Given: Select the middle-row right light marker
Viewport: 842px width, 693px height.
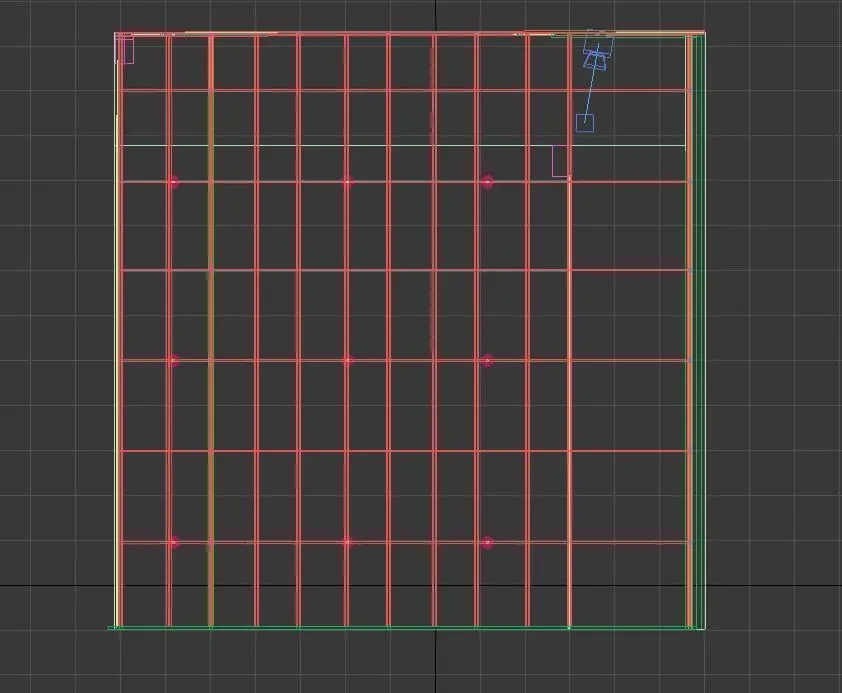Looking at the screenshot, I should 487,361.
